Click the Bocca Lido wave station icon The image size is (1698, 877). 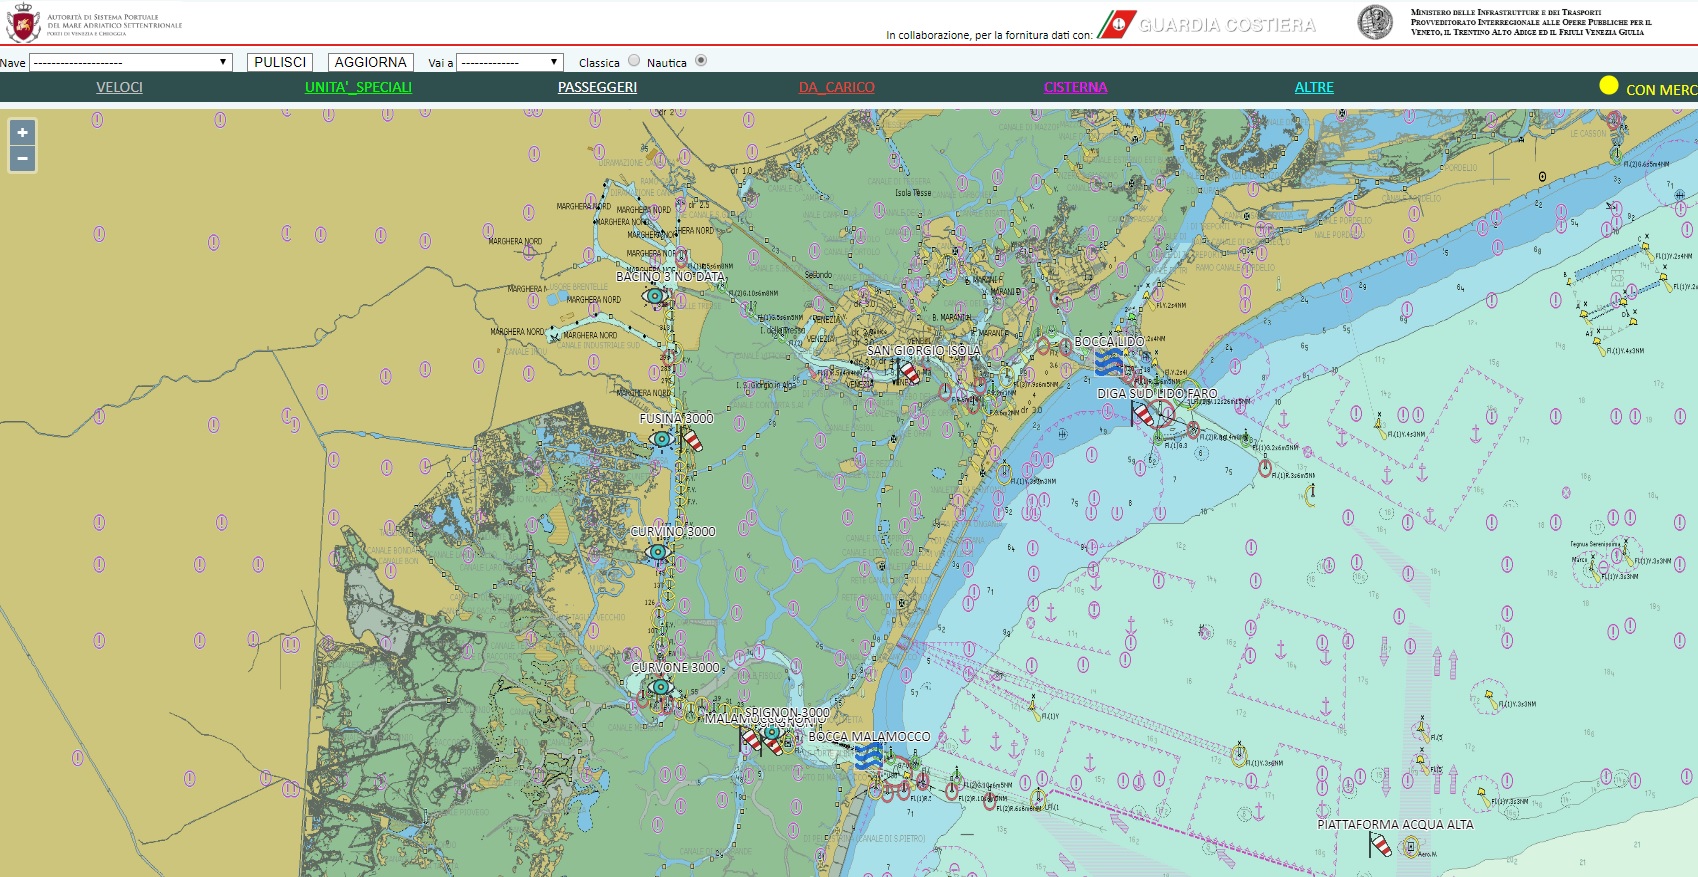pos(1108,362)
